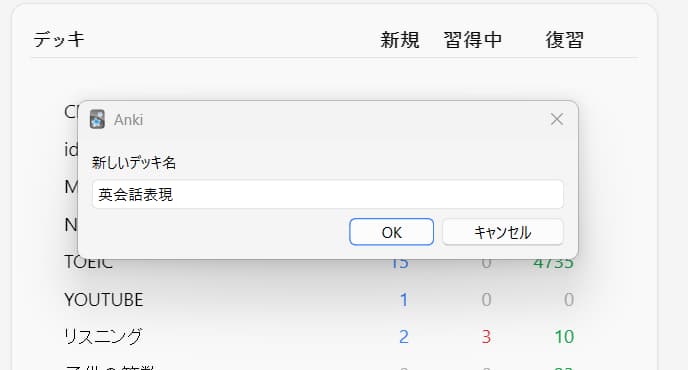This screenshot has width=688, height=370.
Task: Click the デッキ column header
Action: click(59, 40)
